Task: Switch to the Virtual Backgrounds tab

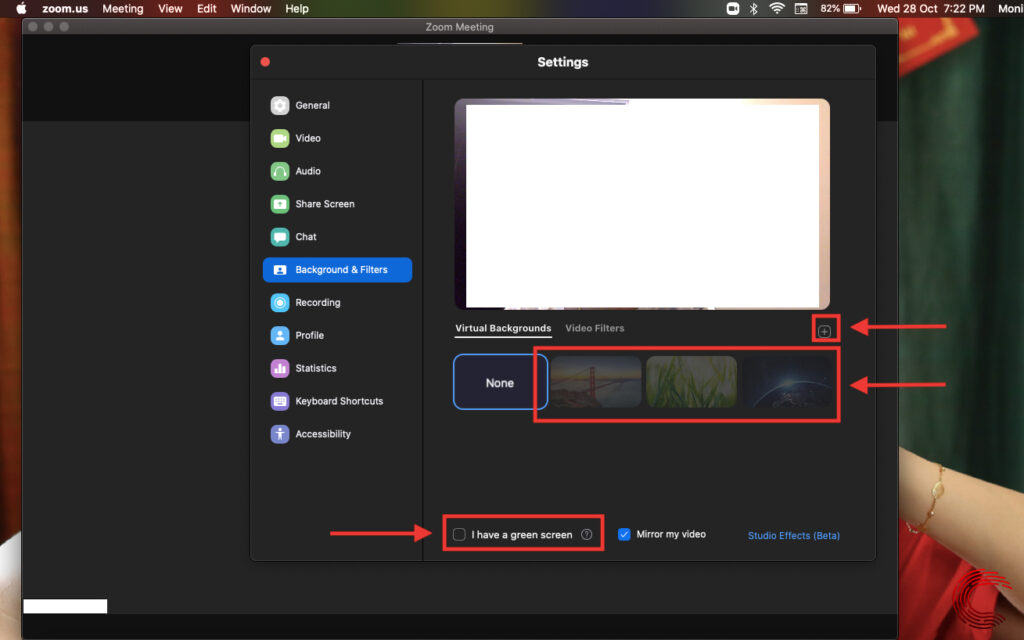Action: coord(503,328)
